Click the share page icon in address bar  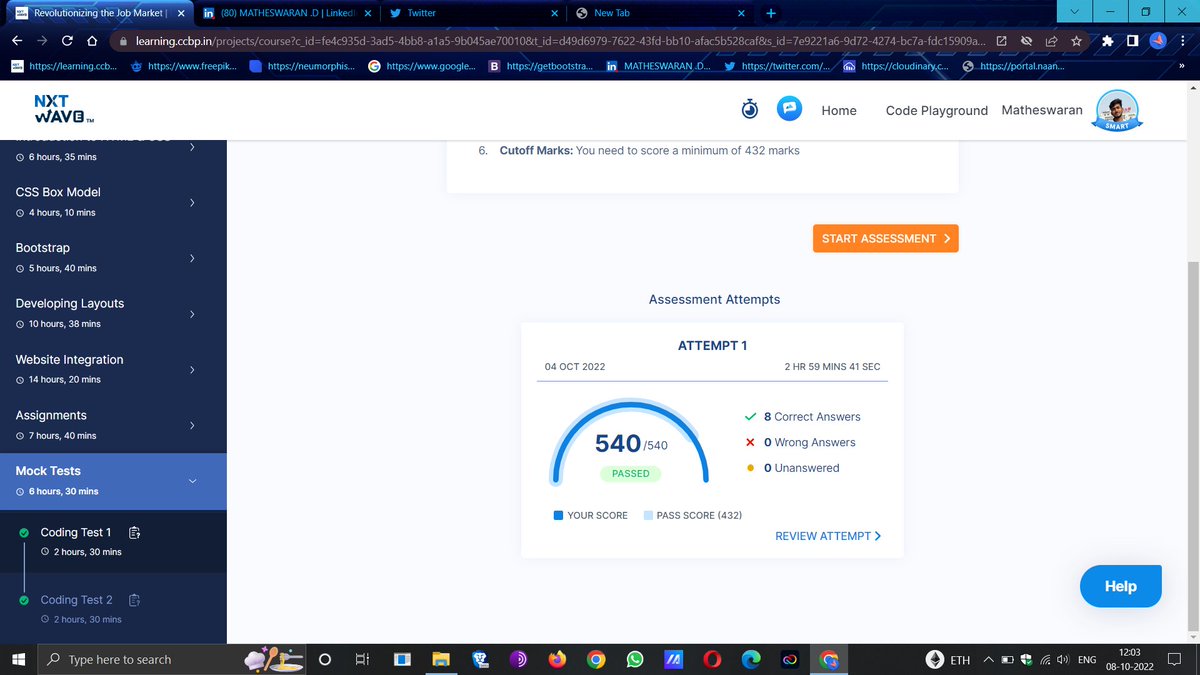tap(1051, 41)
